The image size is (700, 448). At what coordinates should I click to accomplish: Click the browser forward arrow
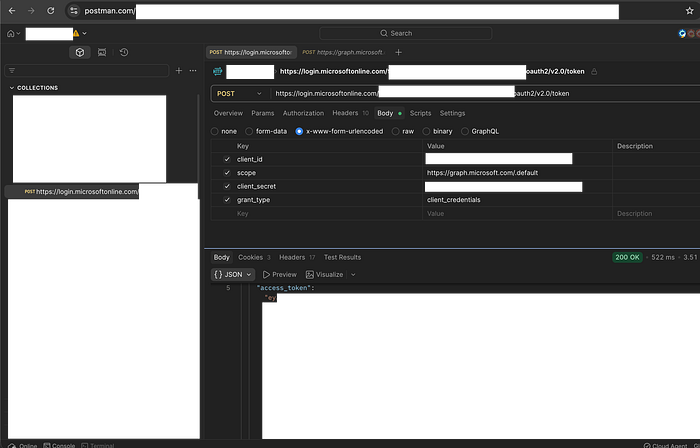(31, 11)
